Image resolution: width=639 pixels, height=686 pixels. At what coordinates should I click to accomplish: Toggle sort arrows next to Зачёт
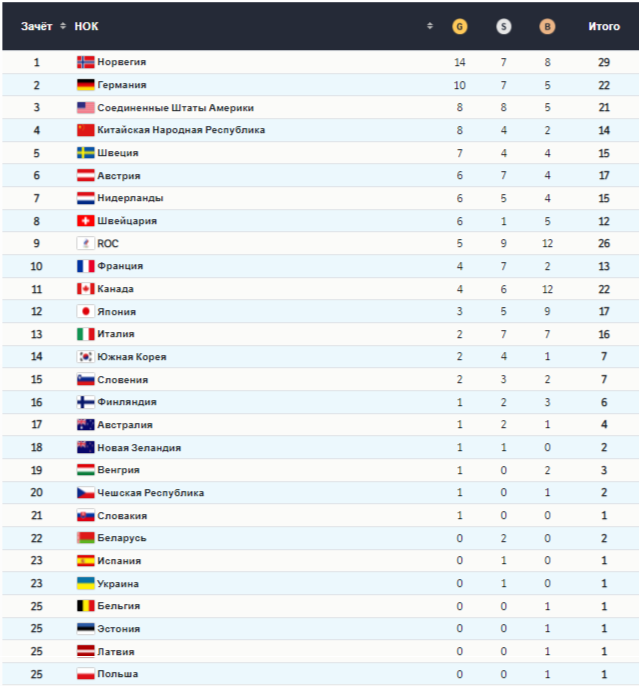point(63,26)
